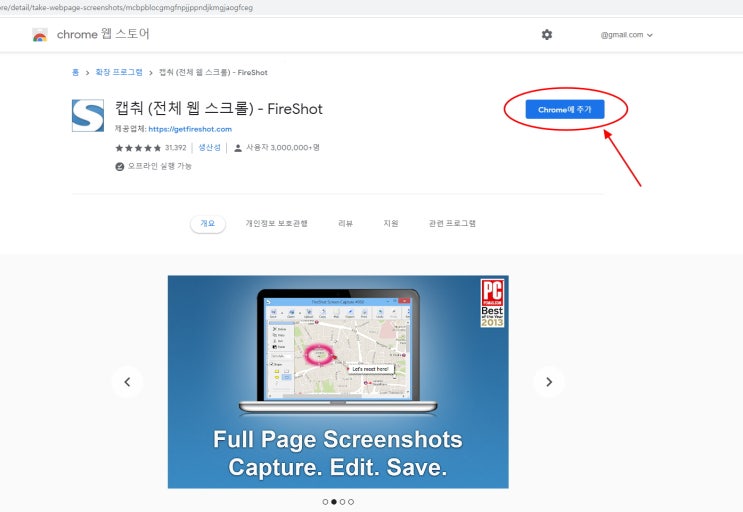Click the user silhouette icon beside 사용자 3,000,000+명
Image resolution: width=743 pixels, height=512 pixels.
238,148
